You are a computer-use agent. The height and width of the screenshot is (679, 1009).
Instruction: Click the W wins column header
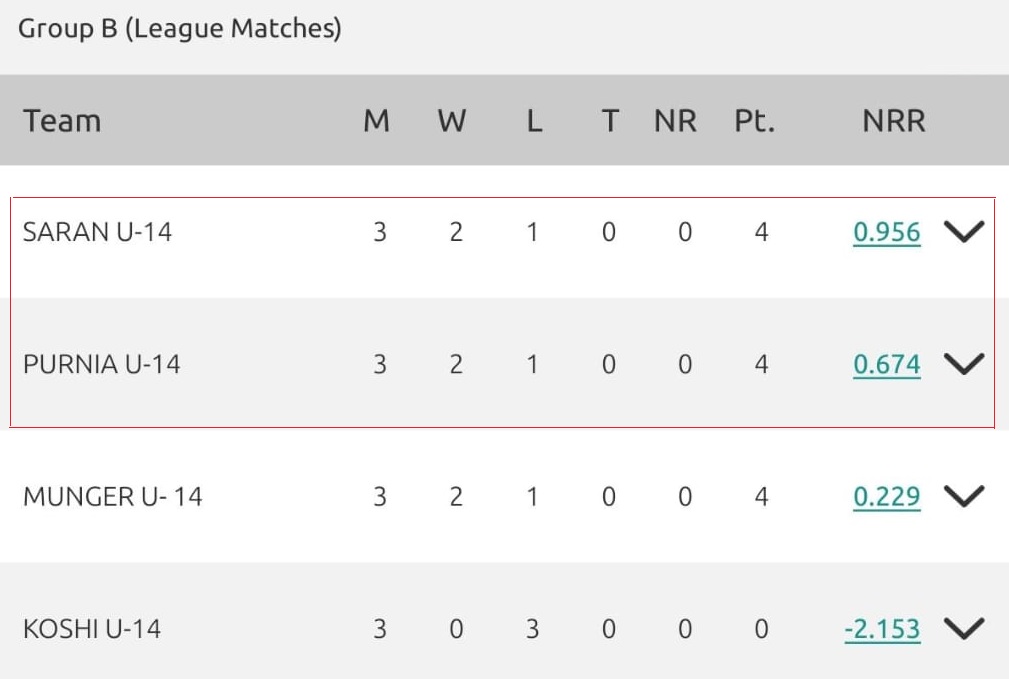[452, 121]
